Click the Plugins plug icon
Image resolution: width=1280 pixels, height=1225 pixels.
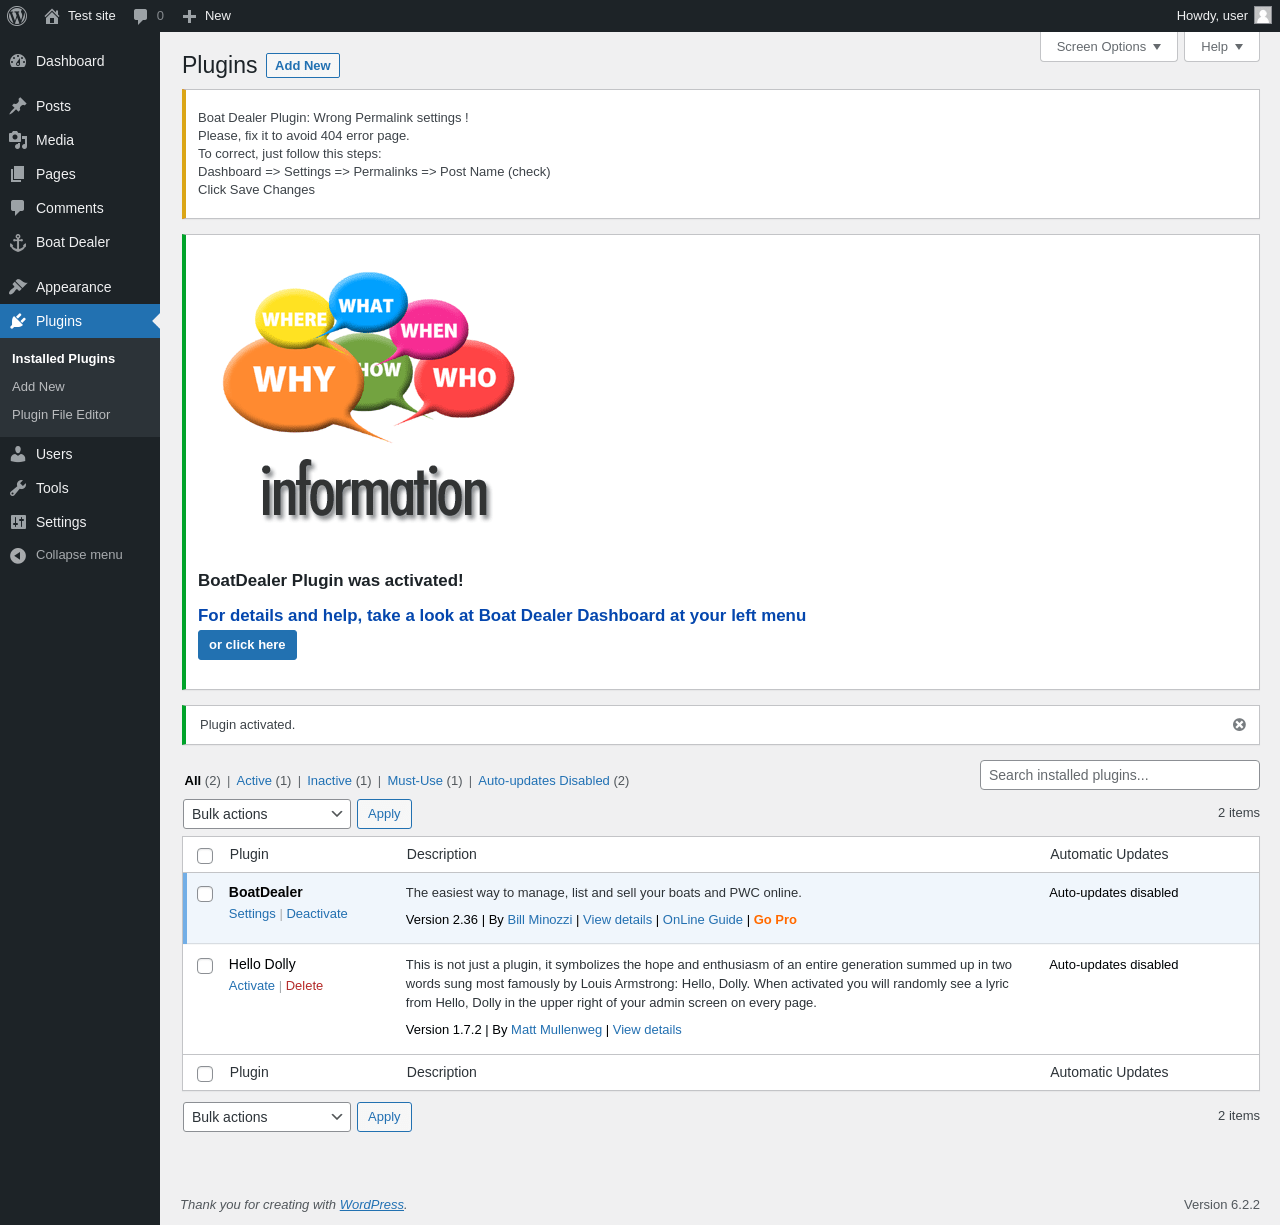(18, 321)
